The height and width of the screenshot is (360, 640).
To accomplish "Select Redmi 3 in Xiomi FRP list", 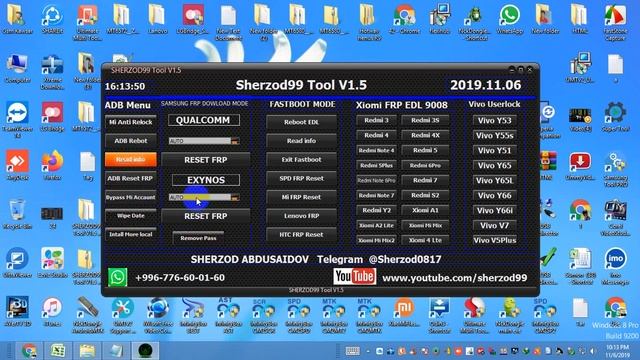I will click(x=376, y=120).
